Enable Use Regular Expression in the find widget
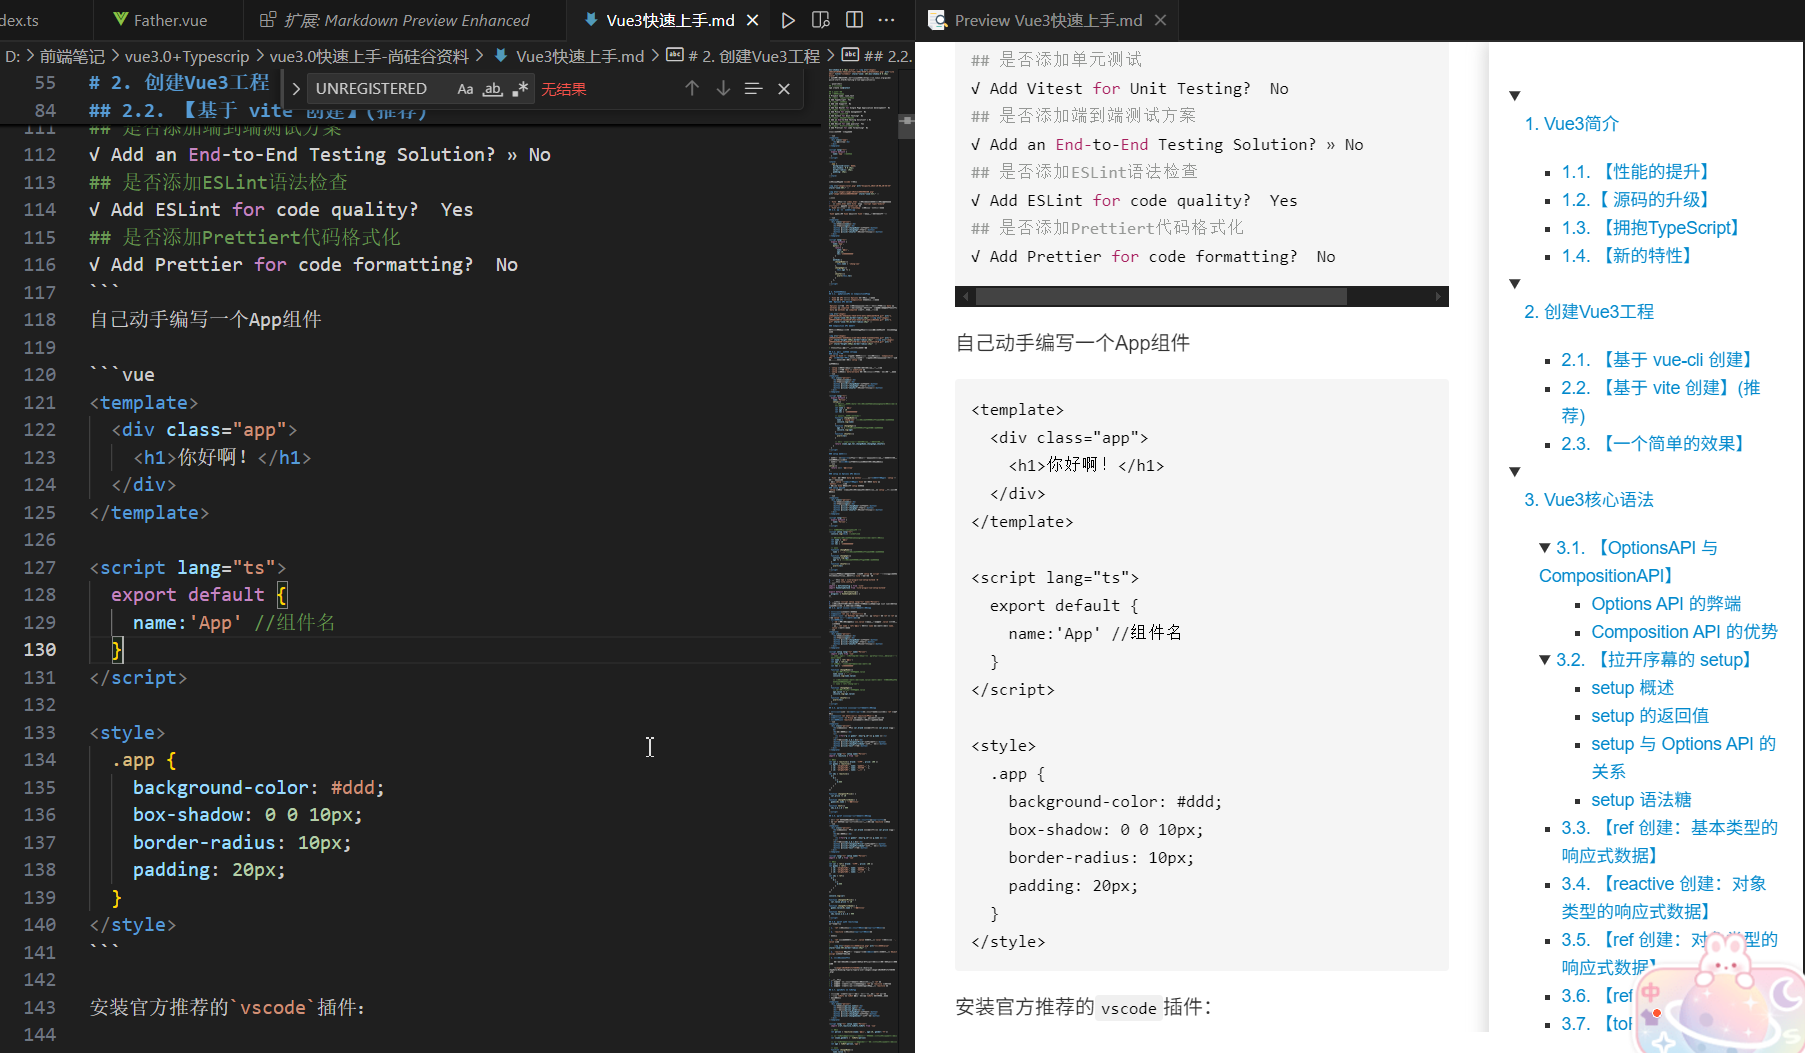 point(520,89)
